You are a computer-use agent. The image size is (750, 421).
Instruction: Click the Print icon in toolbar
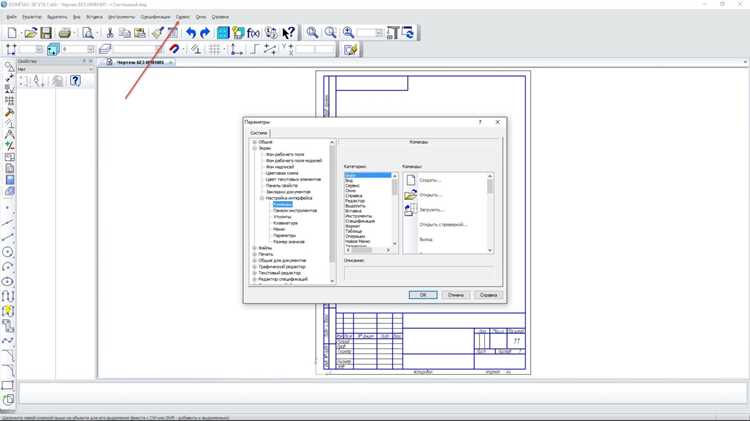(65, 33)
